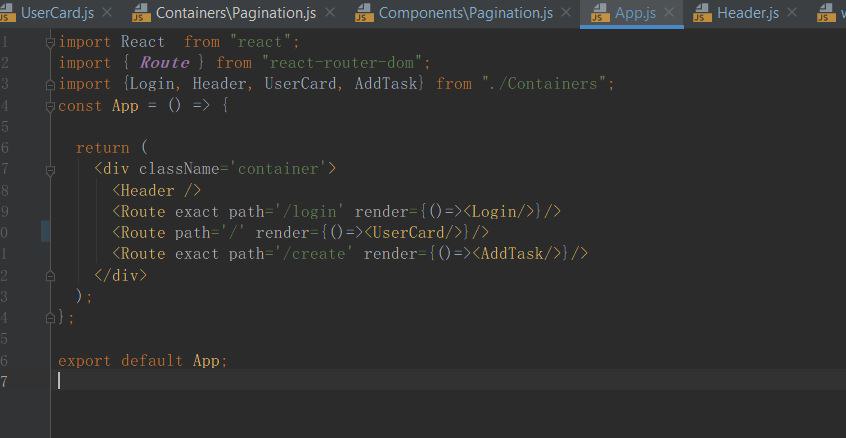Click the return keyword
This screenshot has height=438, width=846.
pos(103,148)
